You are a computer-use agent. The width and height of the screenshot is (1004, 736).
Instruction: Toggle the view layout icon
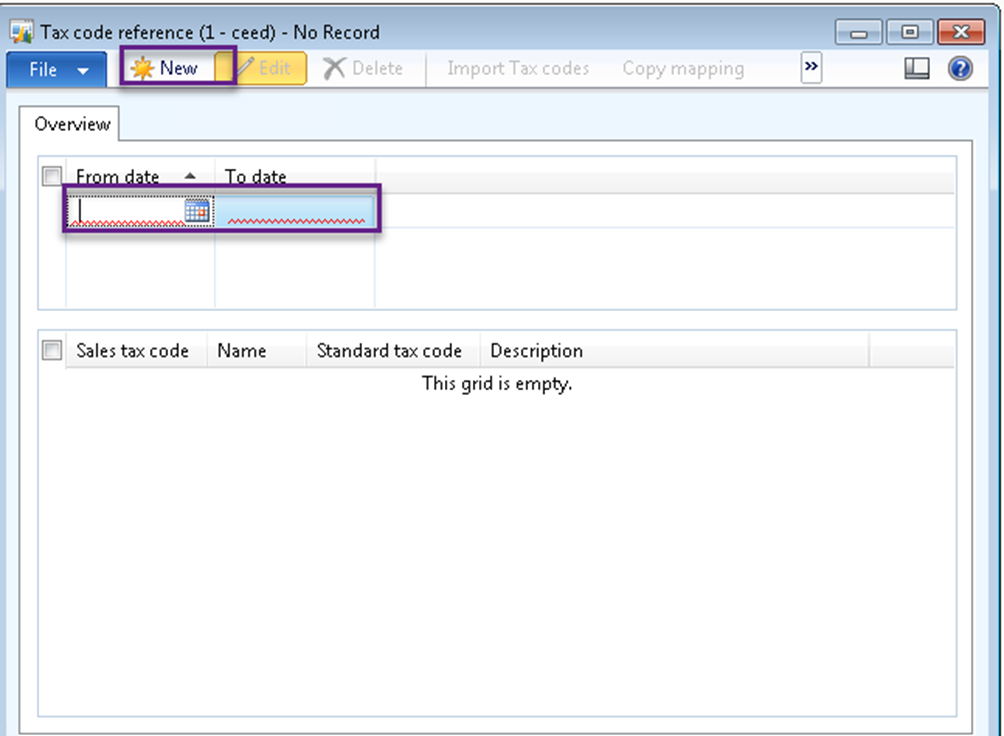tap(916, 68)
